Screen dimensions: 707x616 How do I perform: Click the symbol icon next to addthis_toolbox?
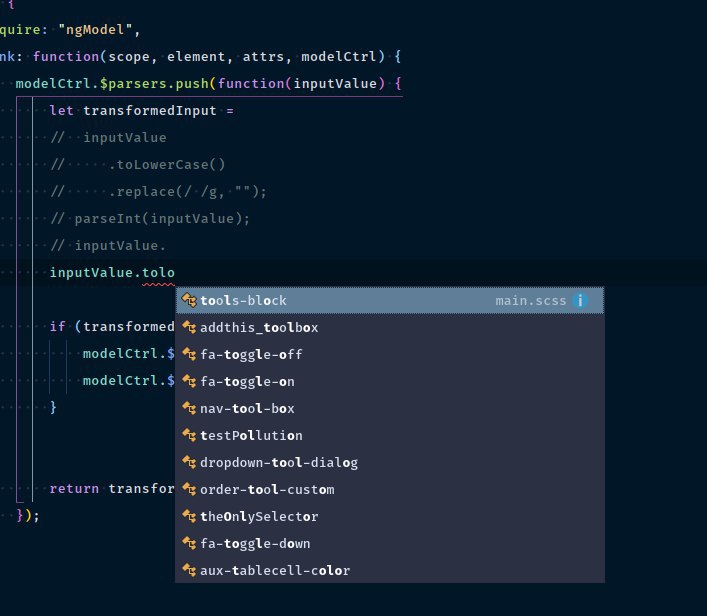(x=189, y=327)
